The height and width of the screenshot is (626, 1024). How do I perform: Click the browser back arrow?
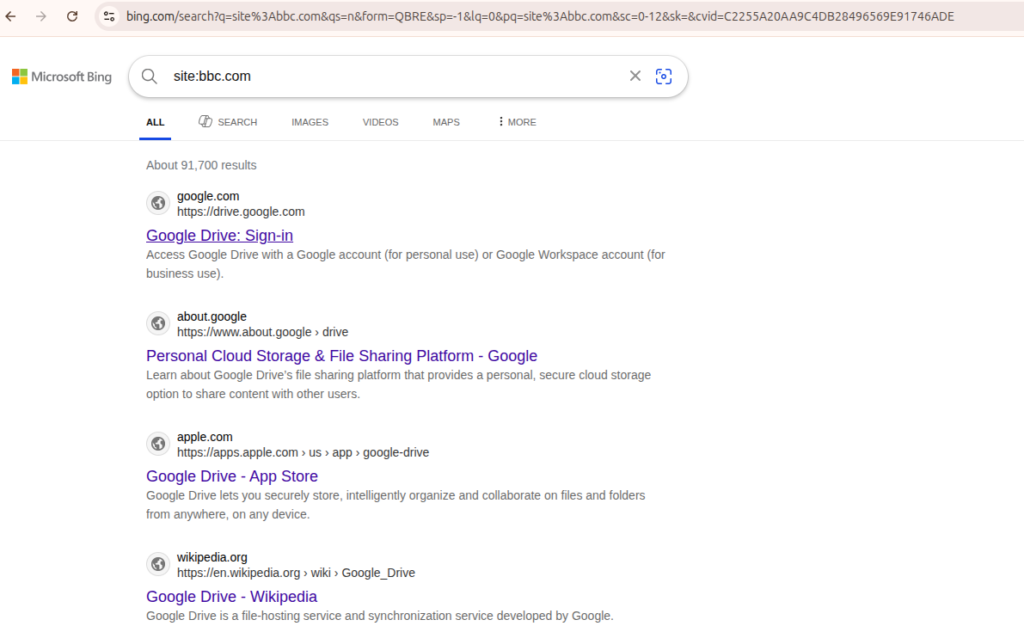pos(11,16)
